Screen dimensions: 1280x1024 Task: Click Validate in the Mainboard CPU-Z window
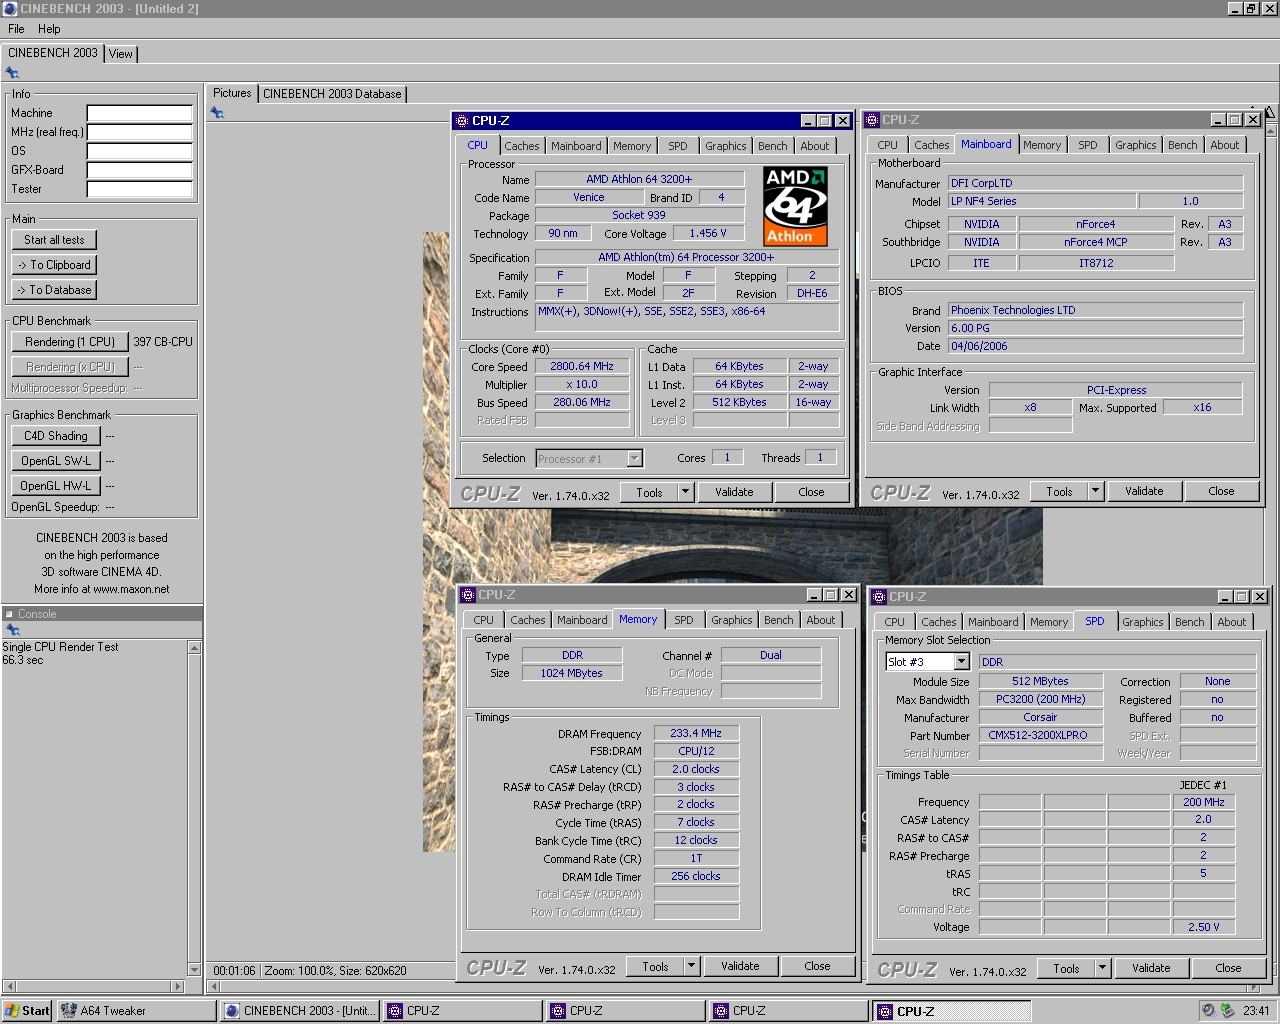pyautogui.click(x=1144, y=491)
